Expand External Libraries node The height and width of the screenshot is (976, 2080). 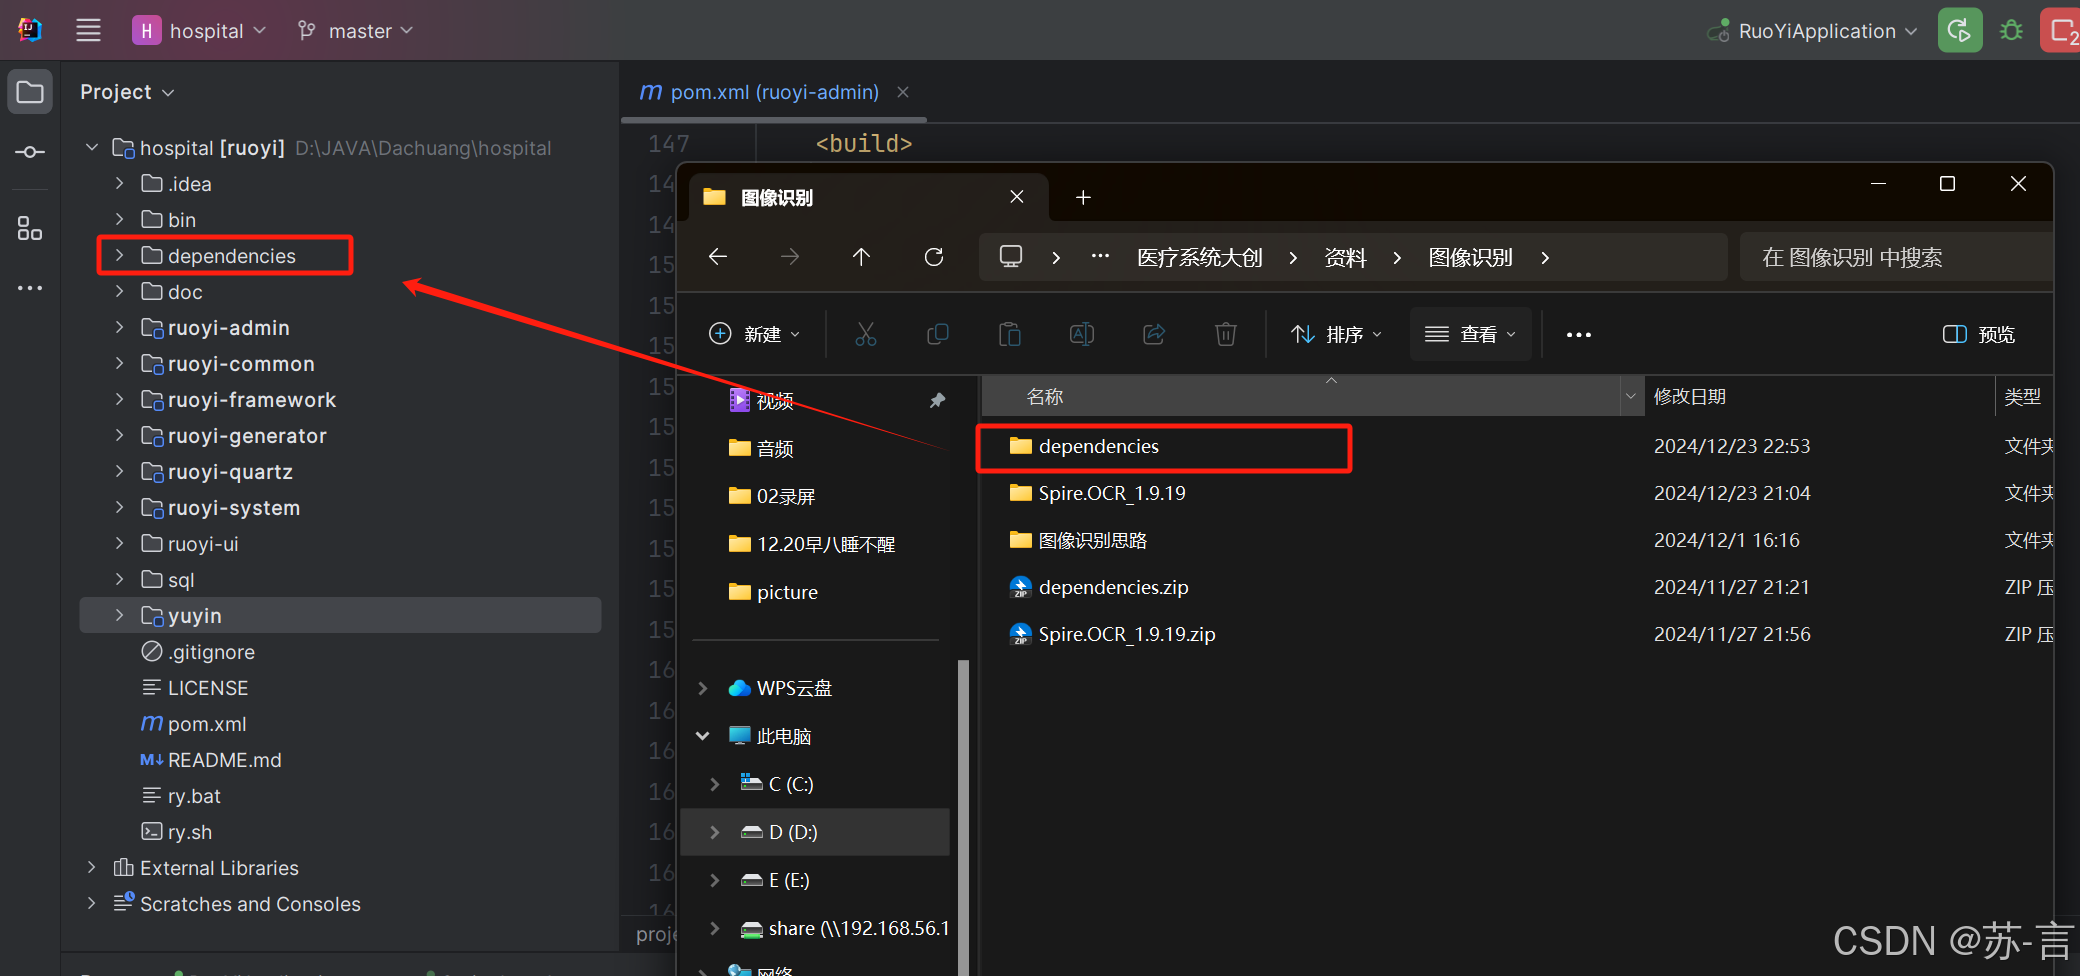[x=92, y=867]
